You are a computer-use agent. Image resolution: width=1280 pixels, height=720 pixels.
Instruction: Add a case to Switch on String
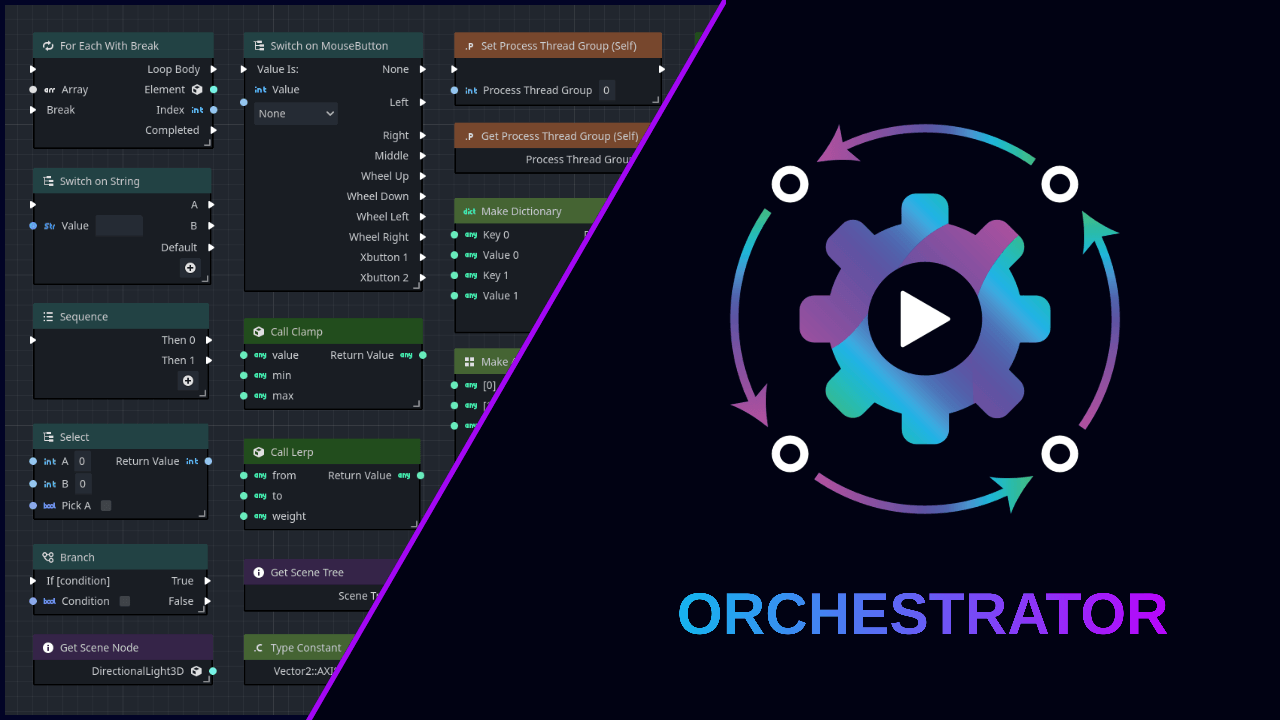pyautogui.click(x=190, y=268)
